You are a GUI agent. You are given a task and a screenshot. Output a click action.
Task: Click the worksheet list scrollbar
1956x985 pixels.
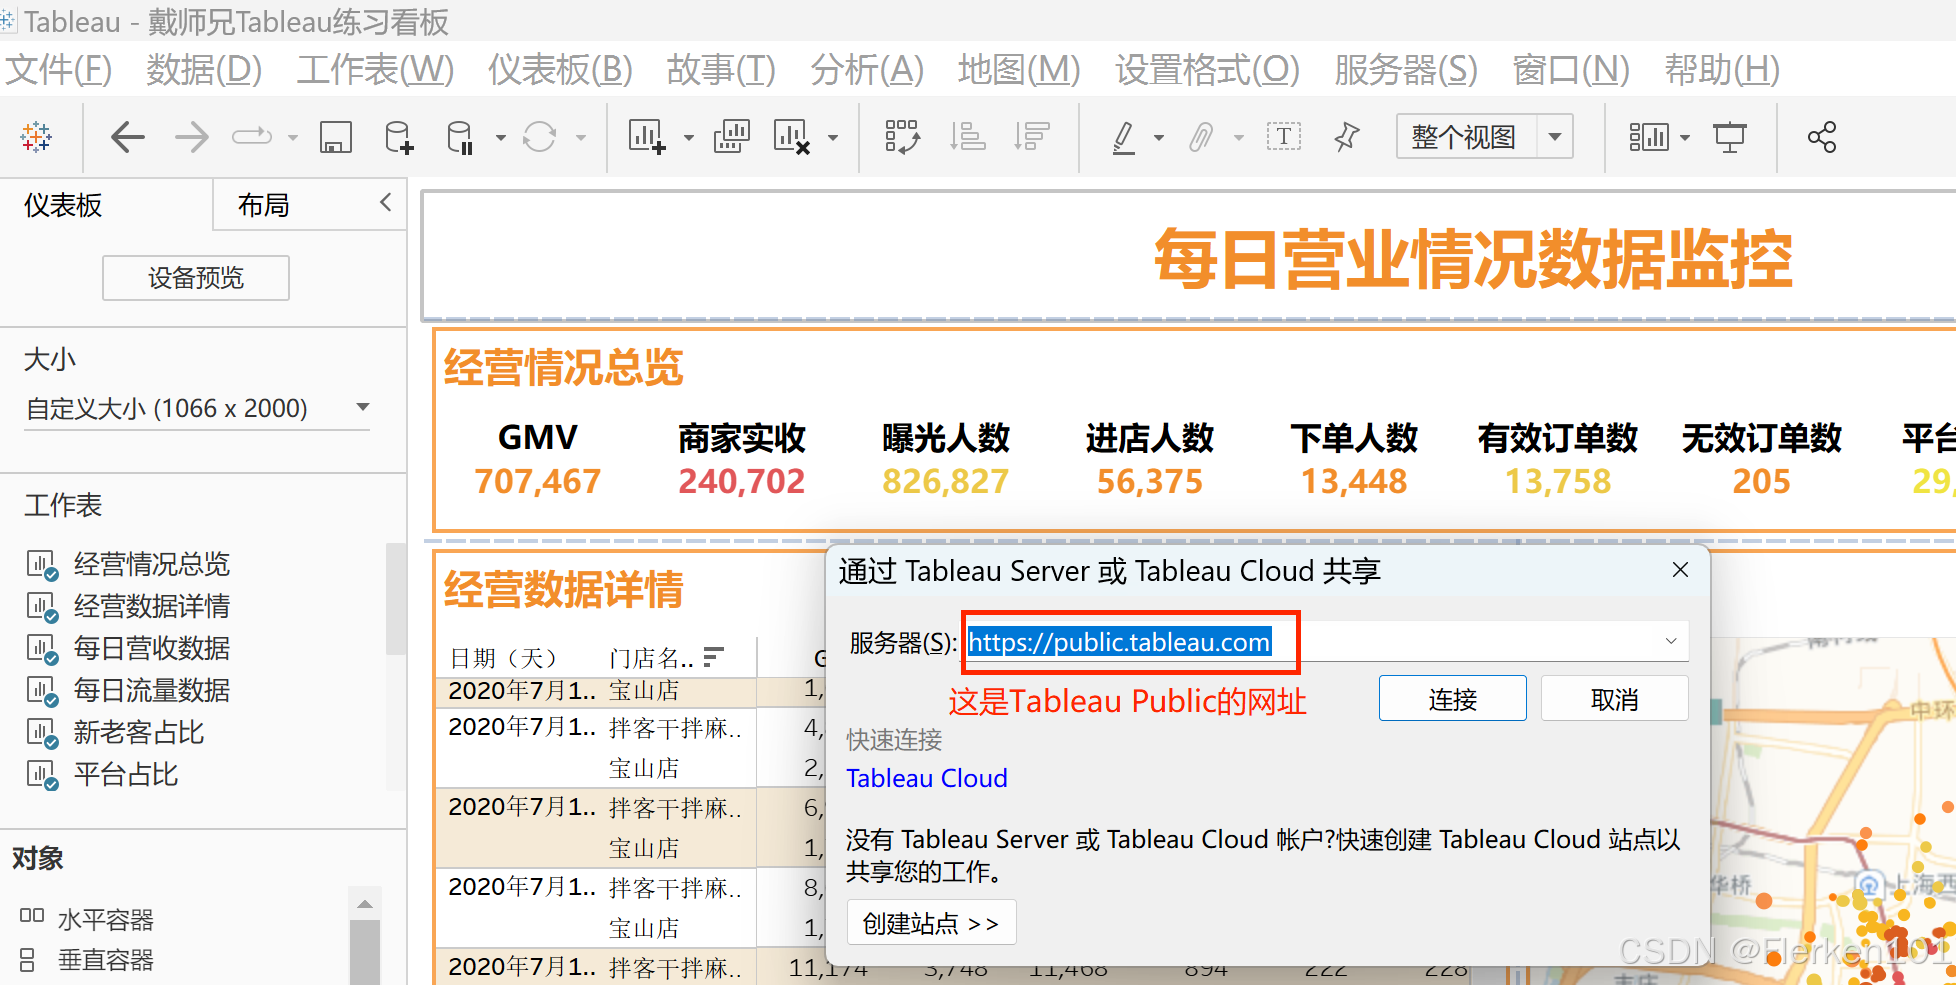pyautogui.click(x=396, y=600)
